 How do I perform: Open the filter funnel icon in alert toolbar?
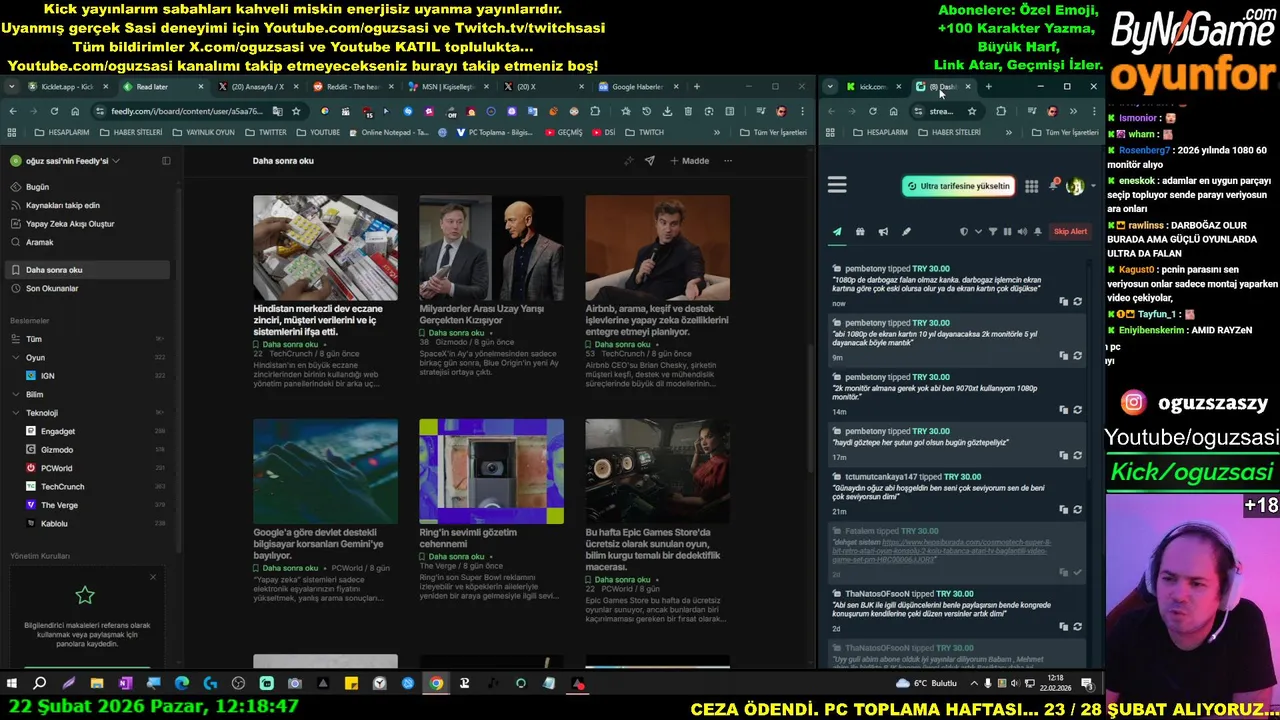[x=993, y=232]
